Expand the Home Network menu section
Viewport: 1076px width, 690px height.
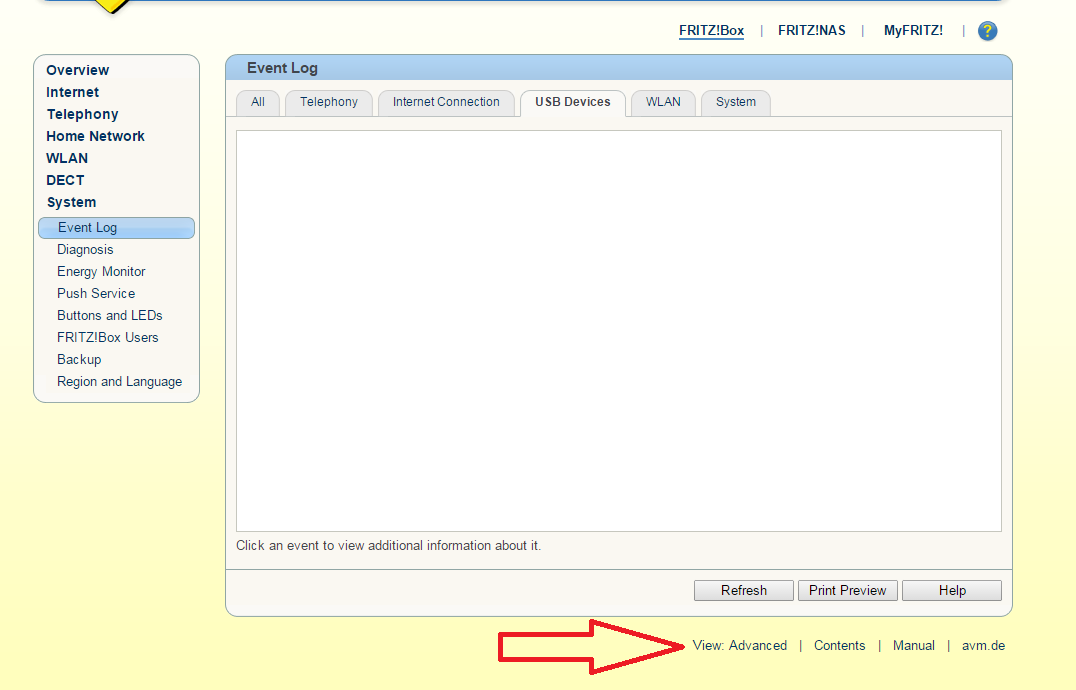(95, 136)
